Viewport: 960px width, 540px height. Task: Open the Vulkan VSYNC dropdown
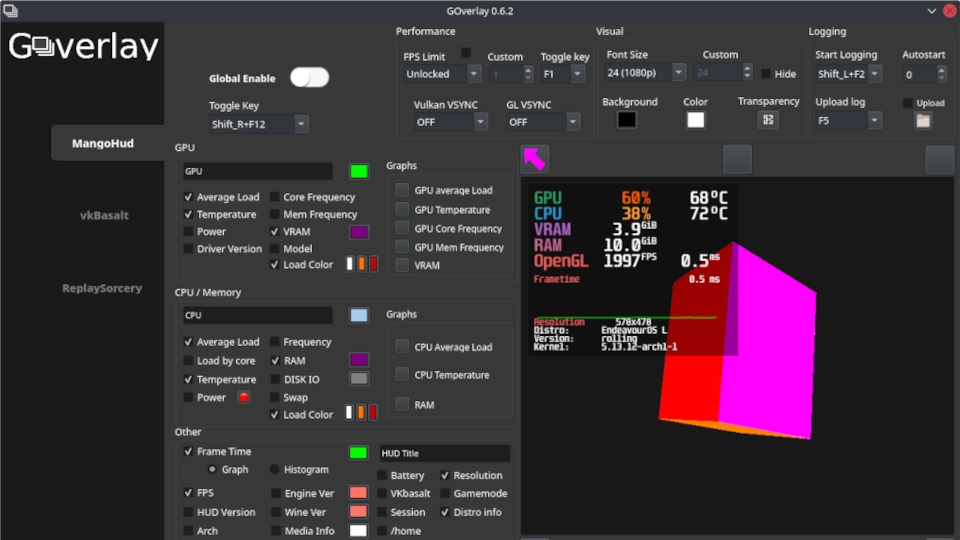pos(450,122)
